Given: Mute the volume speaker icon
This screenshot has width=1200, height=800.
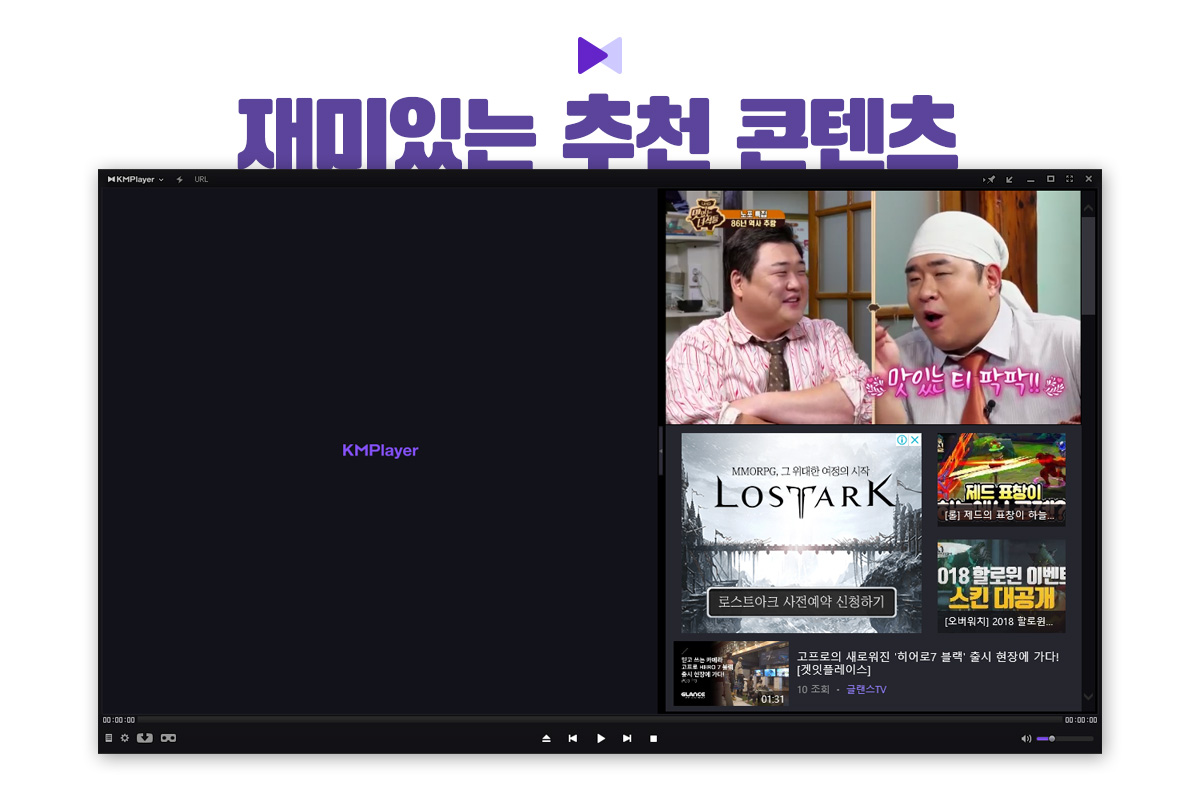Looking at the screenshot, I should click(x=1026, y=738).
